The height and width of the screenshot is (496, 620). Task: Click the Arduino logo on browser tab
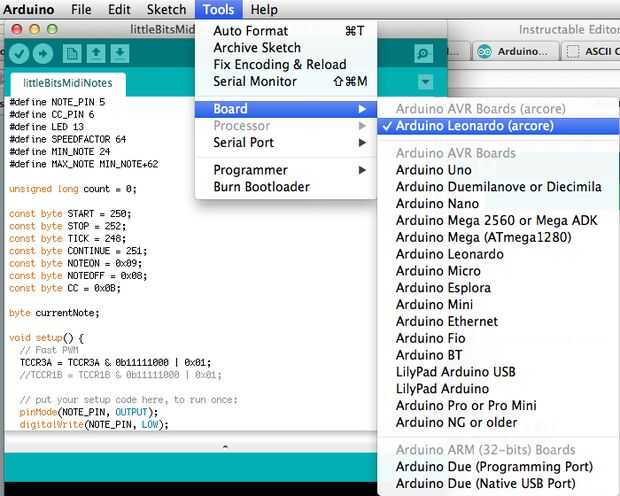pyautogui.click(x=484, y=51)
